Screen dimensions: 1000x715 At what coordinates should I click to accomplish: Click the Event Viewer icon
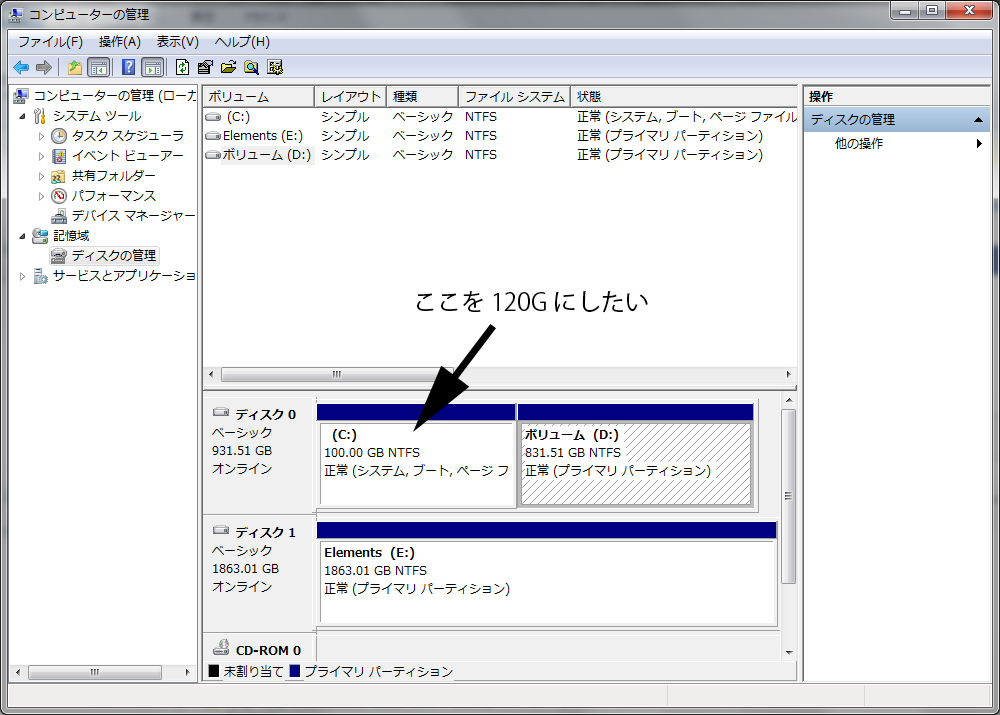pos(59,156)
